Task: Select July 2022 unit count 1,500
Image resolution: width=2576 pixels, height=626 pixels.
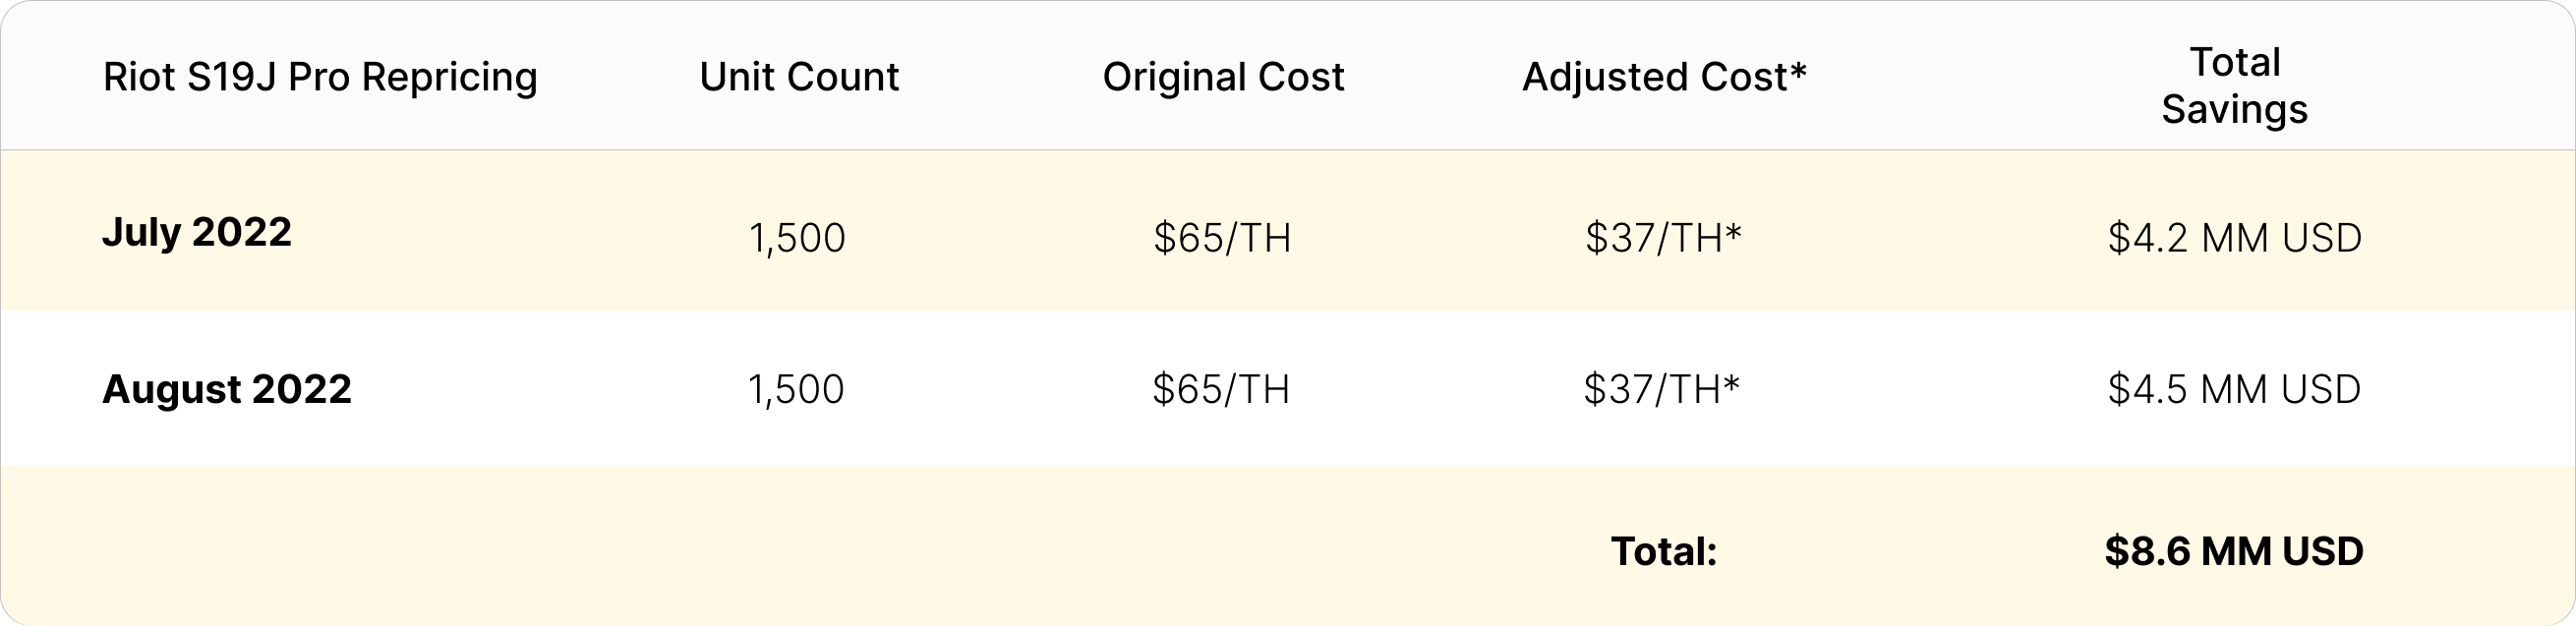Action: tap(797, 239)
